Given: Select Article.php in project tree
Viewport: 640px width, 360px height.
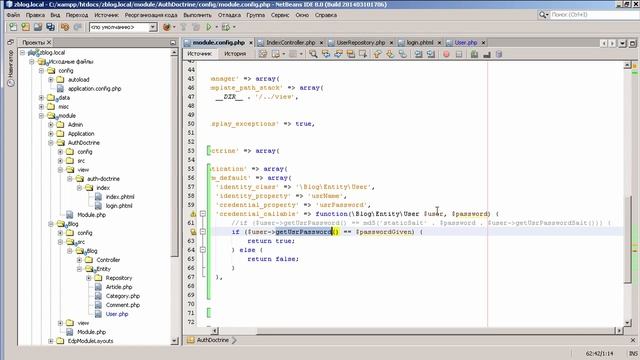Looking at the screenshot, I should coord(119,287).
